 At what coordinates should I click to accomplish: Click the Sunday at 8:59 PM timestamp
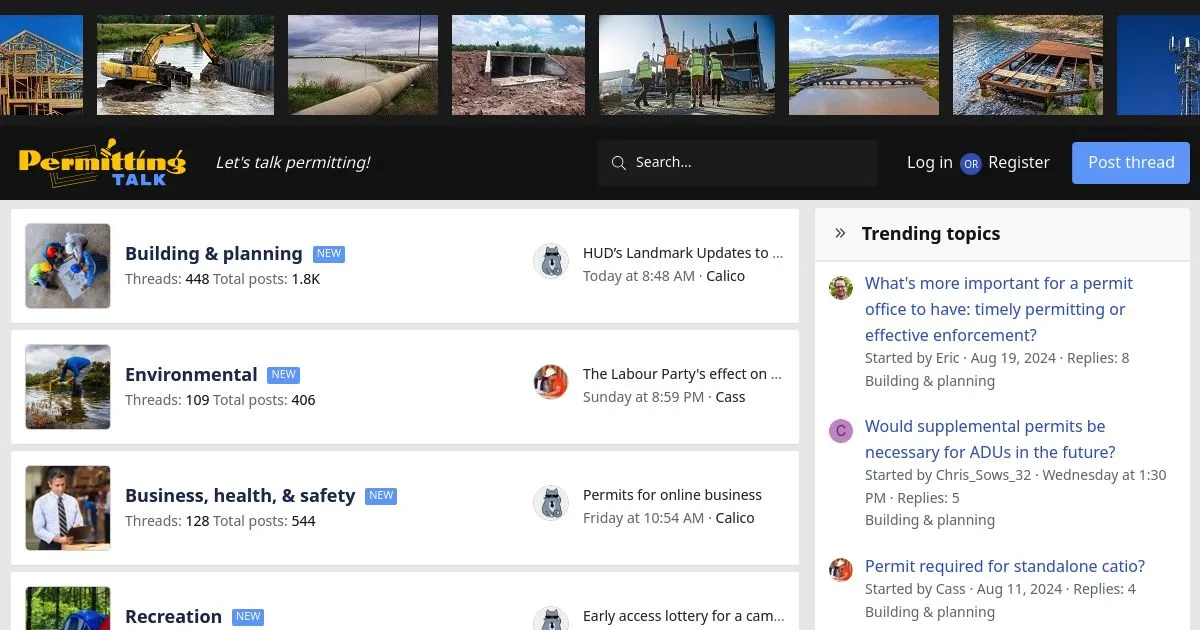(643, 397)
